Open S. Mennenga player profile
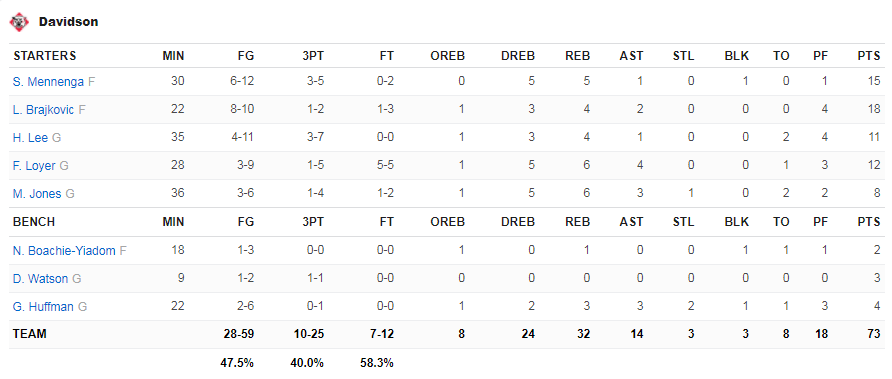This screenshot has width=892, height=379. 49,81
